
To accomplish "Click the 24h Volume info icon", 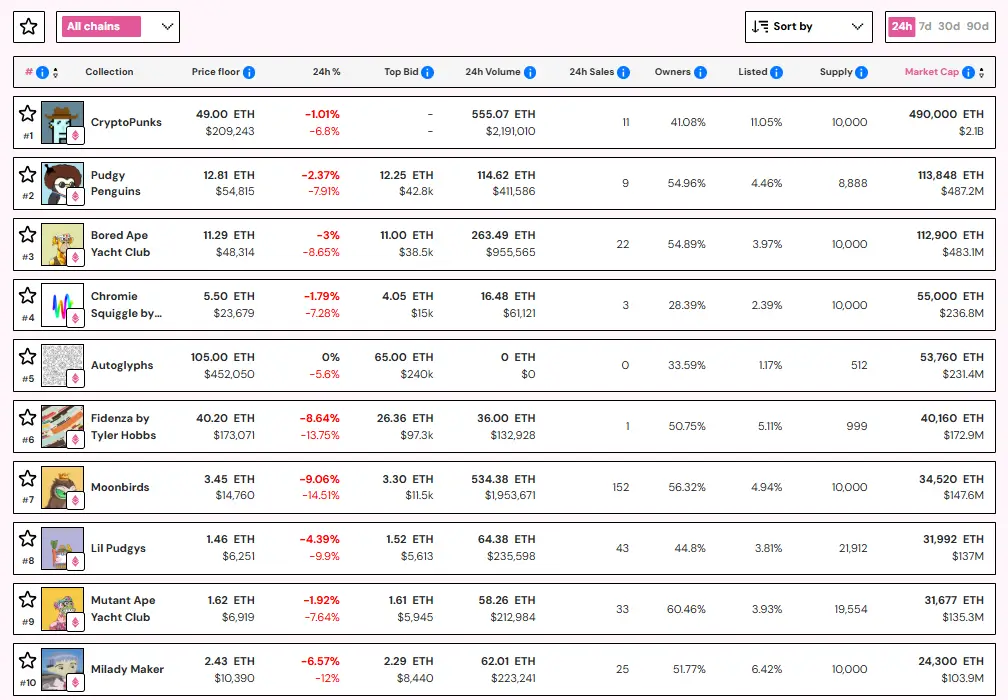I will [x=530, y=73].
